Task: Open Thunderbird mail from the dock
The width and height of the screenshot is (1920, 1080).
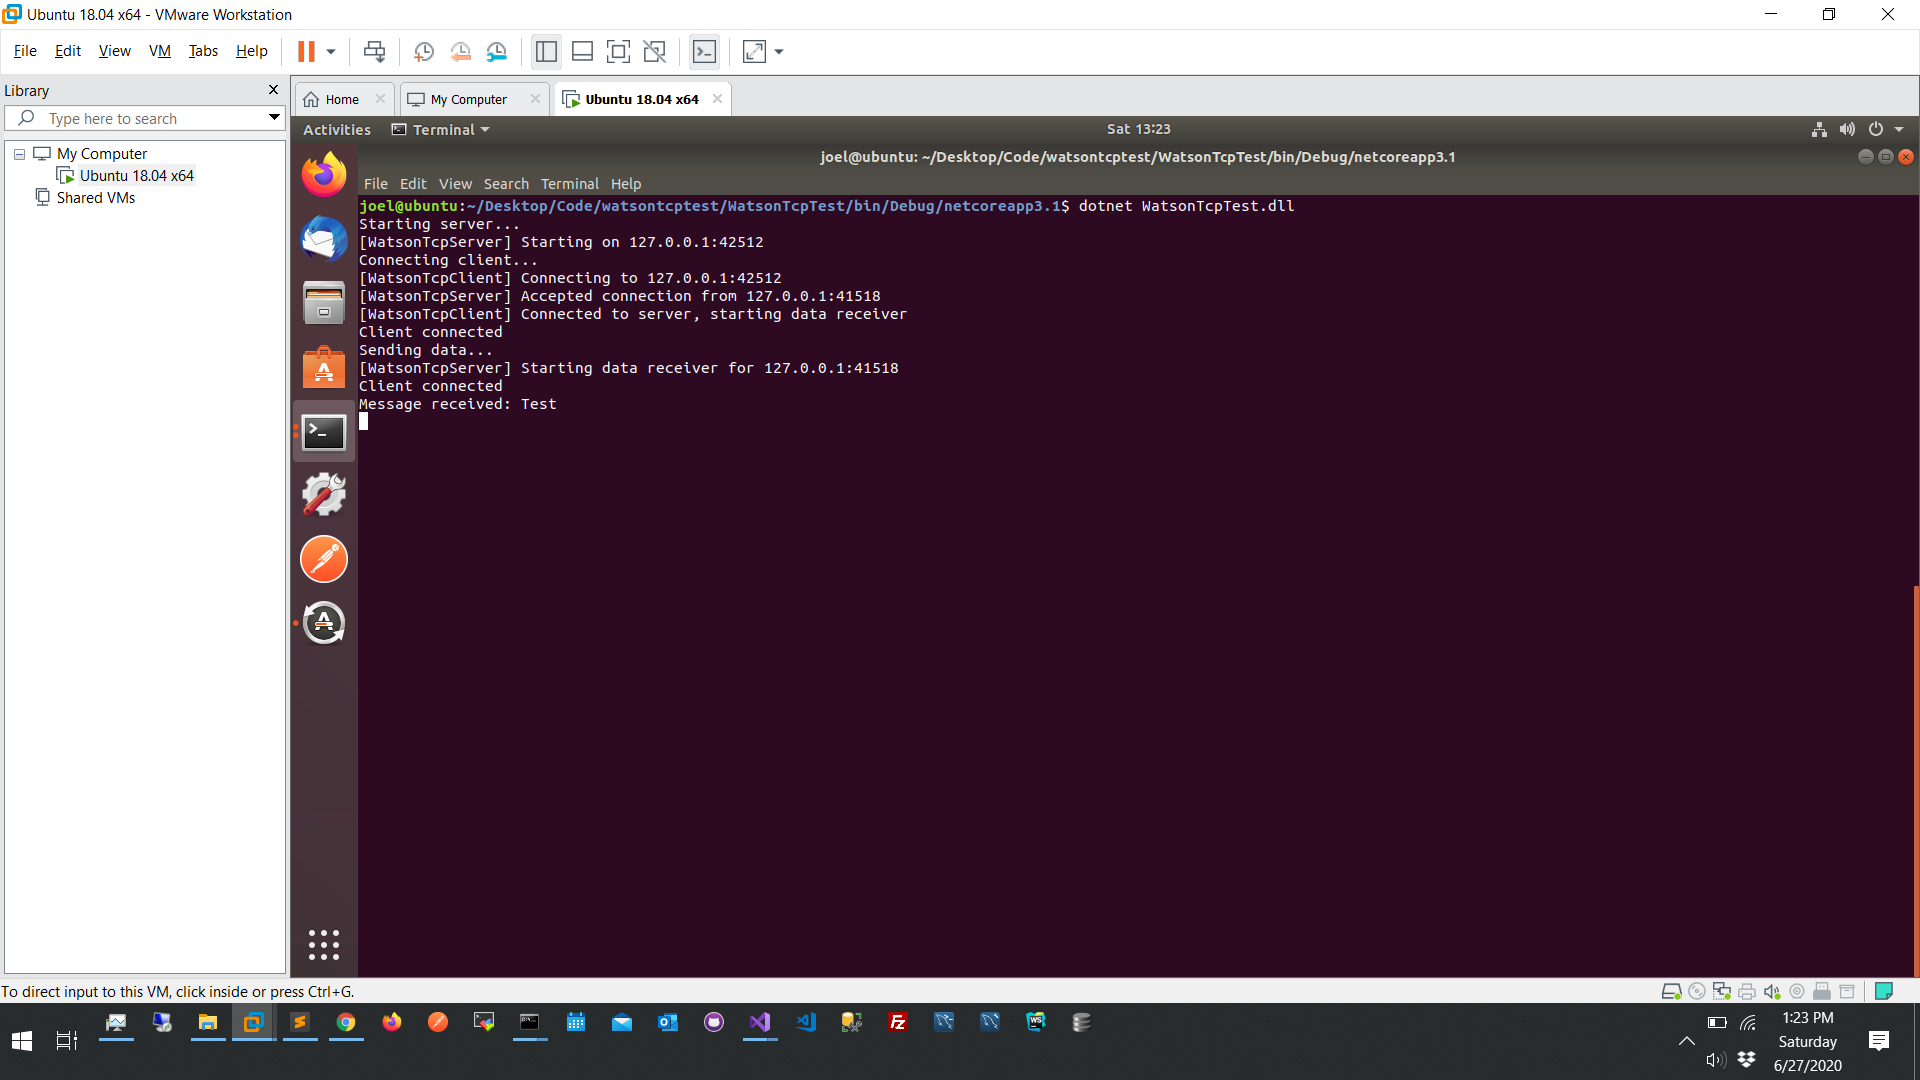Action: (x=323, y=238)
